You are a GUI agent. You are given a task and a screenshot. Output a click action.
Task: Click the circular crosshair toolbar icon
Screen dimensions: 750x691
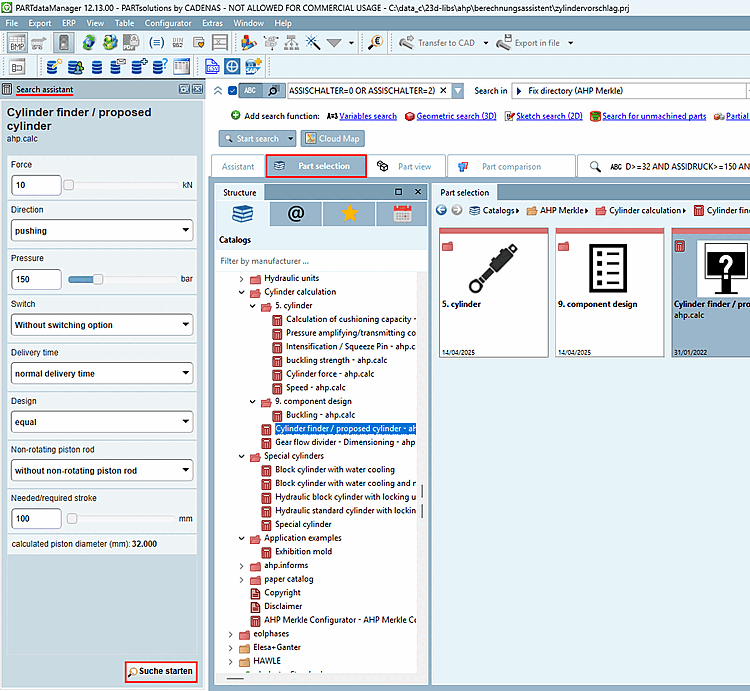click(x=232, y=66)
